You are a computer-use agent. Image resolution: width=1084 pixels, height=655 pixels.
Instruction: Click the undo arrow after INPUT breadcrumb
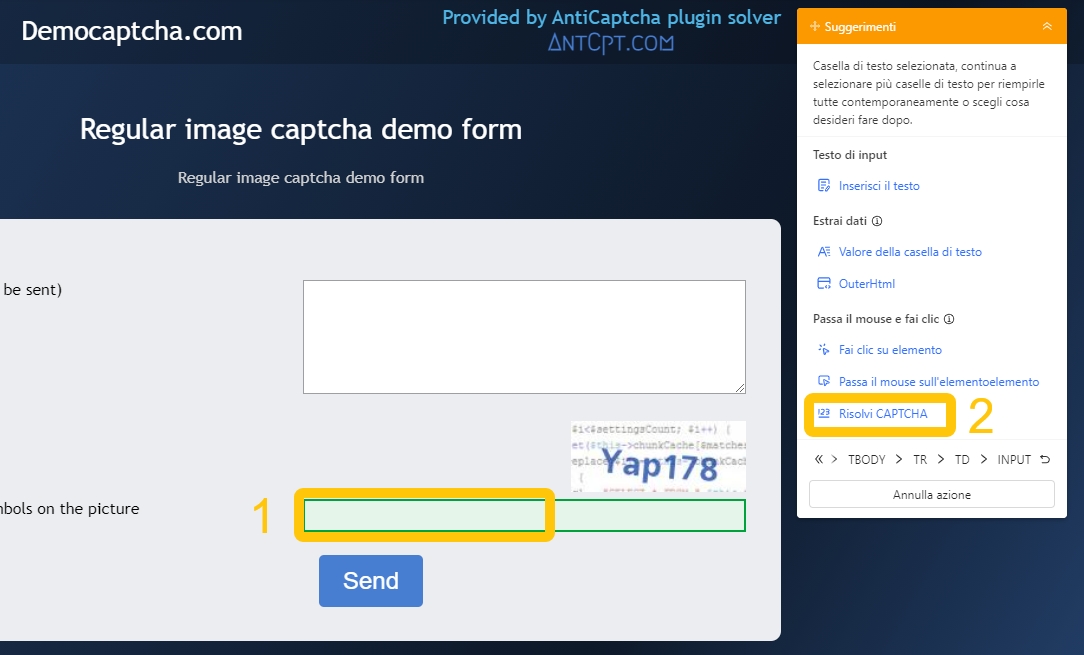(x=1045, y=460)
